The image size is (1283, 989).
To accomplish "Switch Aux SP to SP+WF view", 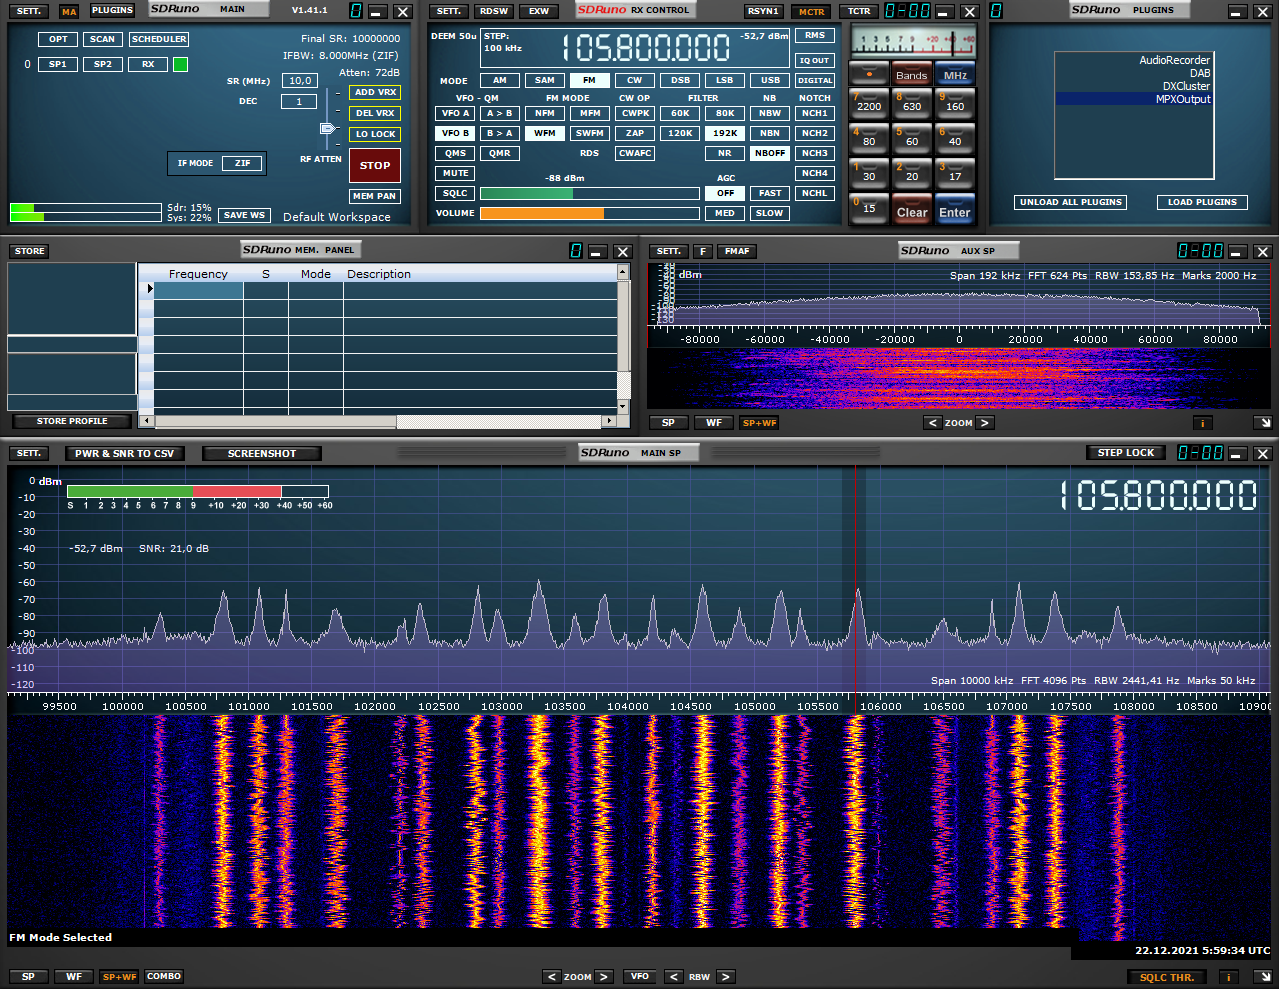I will (759, 423).
